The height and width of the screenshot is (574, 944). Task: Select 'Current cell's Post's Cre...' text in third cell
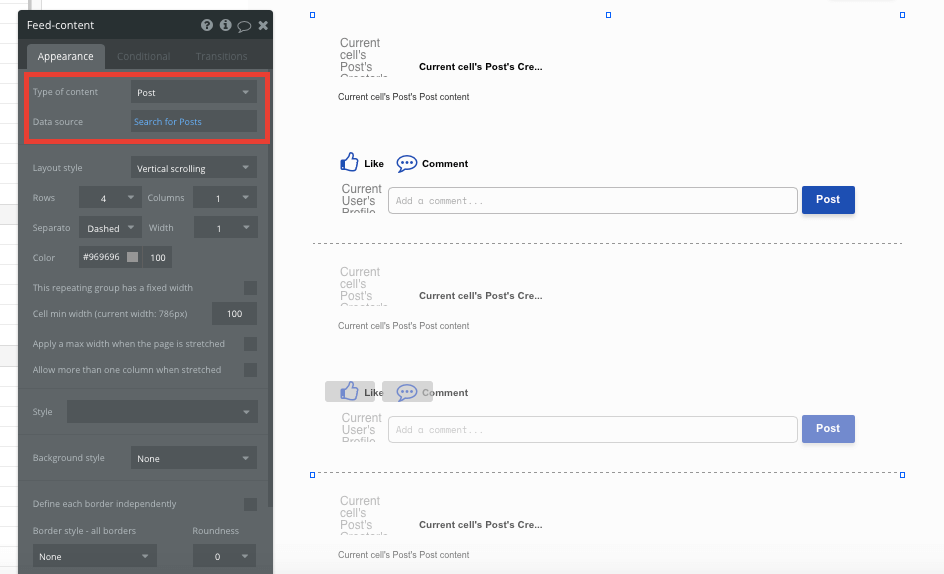pyautogui.click(x=480, y=525)
